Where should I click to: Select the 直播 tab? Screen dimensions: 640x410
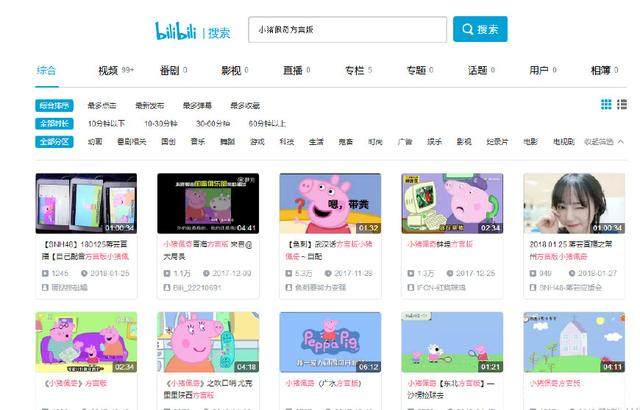pyautogui.click(x=292, y=71)
